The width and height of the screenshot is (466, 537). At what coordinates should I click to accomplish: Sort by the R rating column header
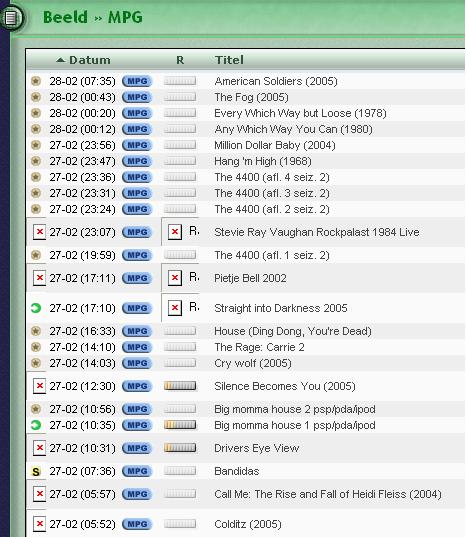(180, 60)
